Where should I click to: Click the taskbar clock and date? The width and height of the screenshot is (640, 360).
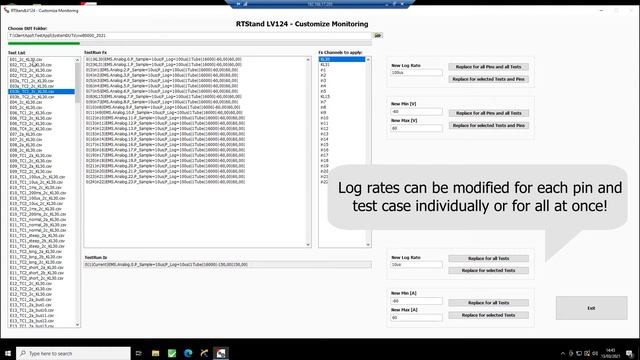click(x=611, y=353)
